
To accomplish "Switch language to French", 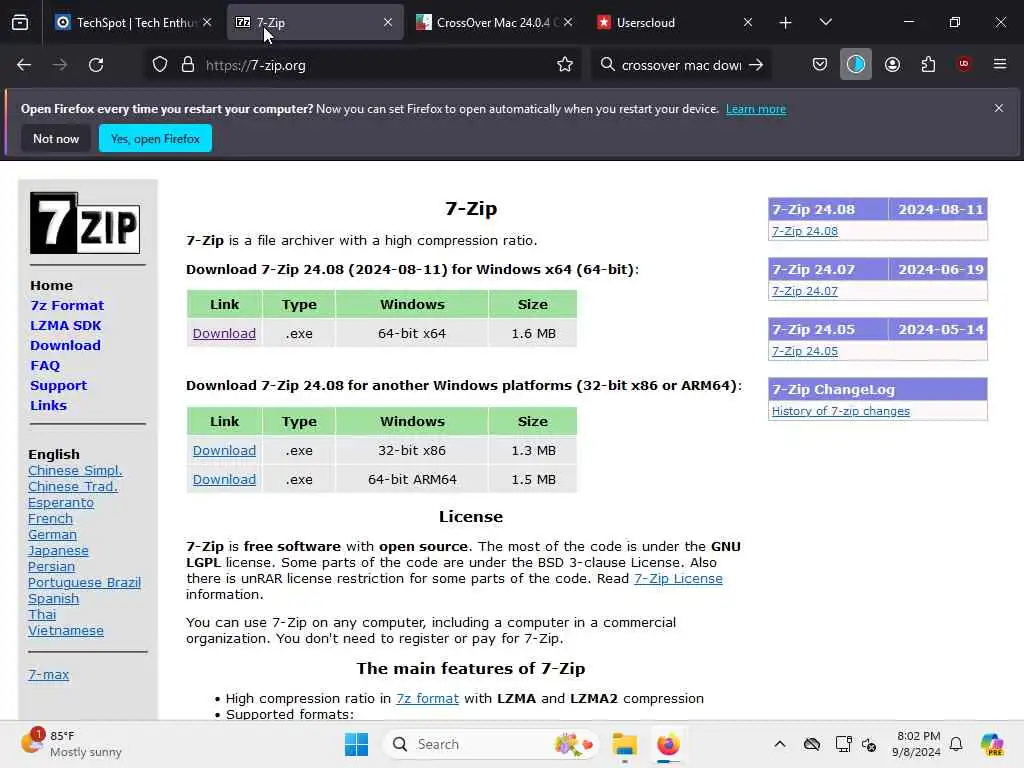I will click(x=50, y=519).
